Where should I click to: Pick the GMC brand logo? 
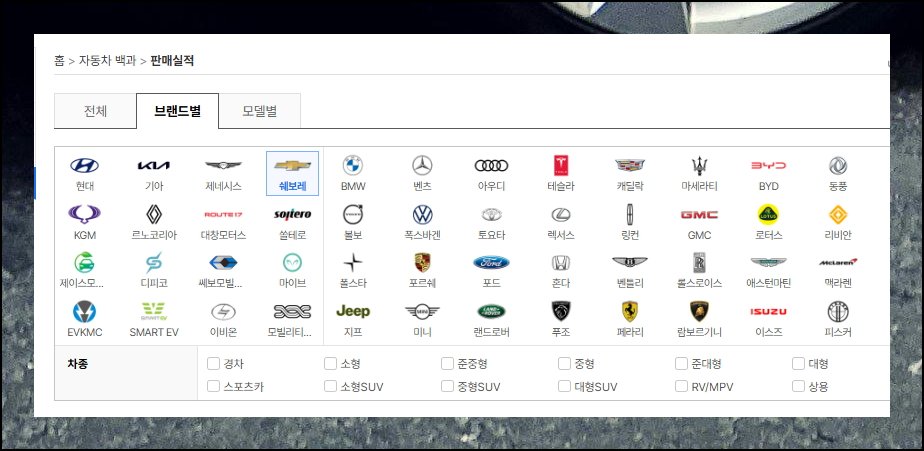[x=699, y=215]
